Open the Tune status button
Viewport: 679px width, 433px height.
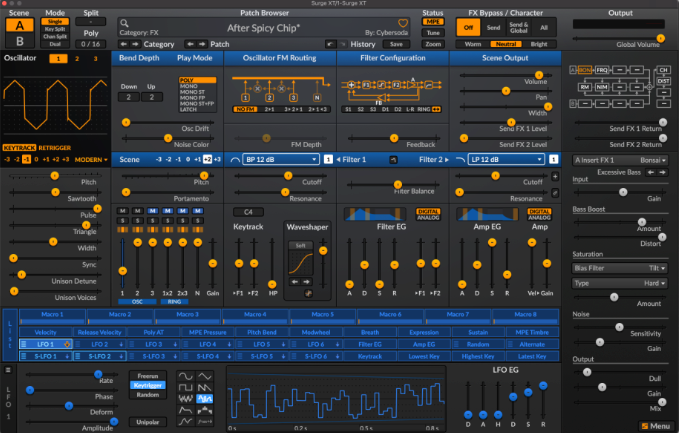(x=433, y=33)
